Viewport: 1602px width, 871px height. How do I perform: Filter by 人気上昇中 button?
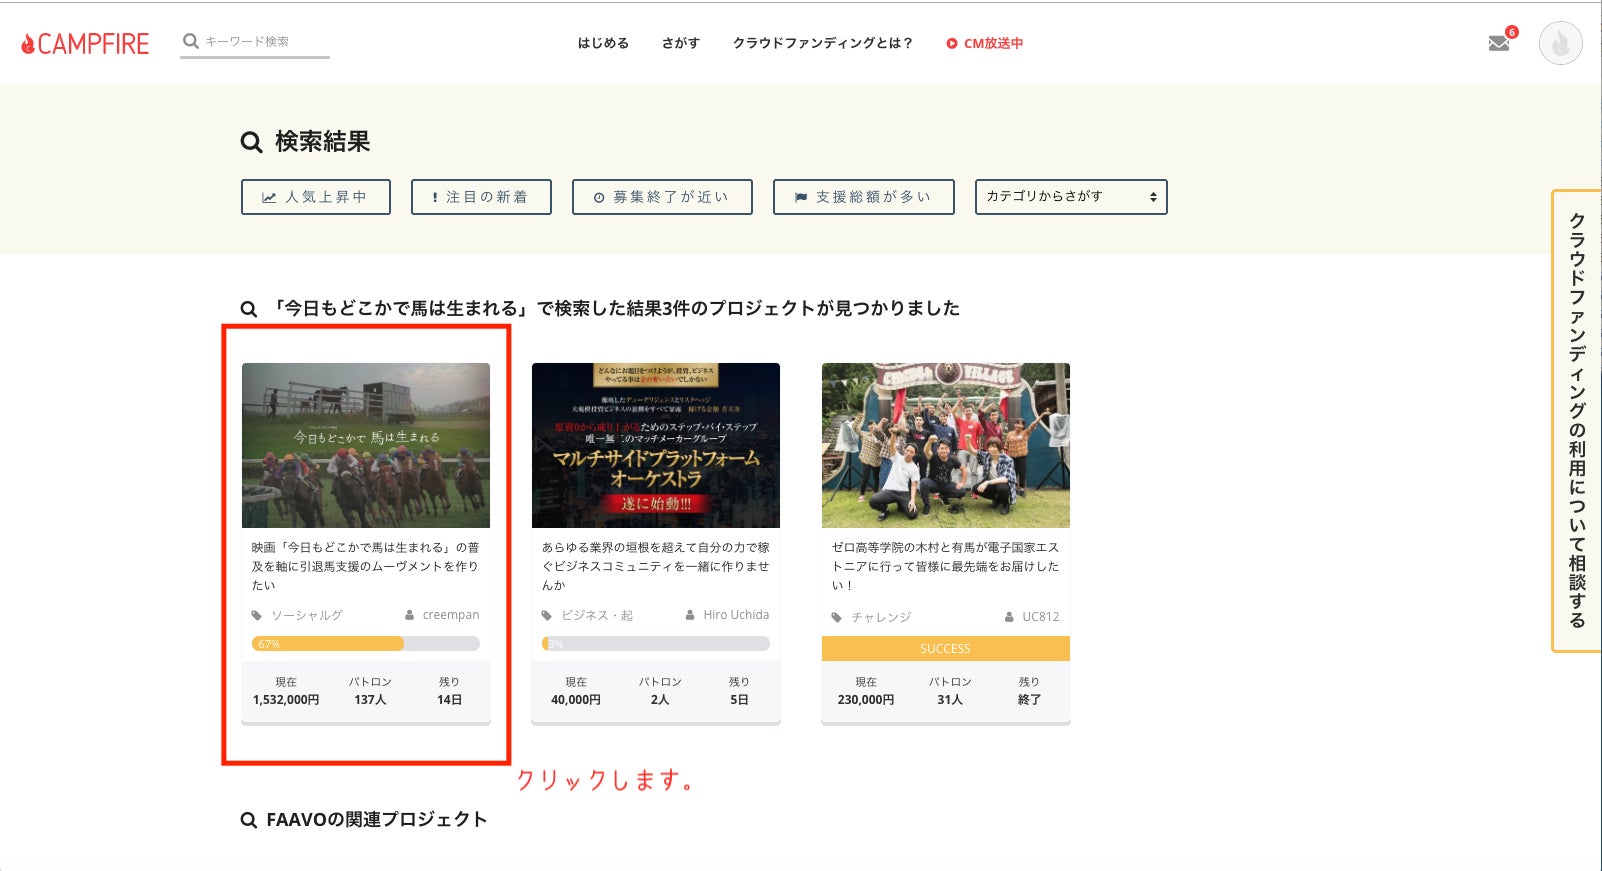315,197
